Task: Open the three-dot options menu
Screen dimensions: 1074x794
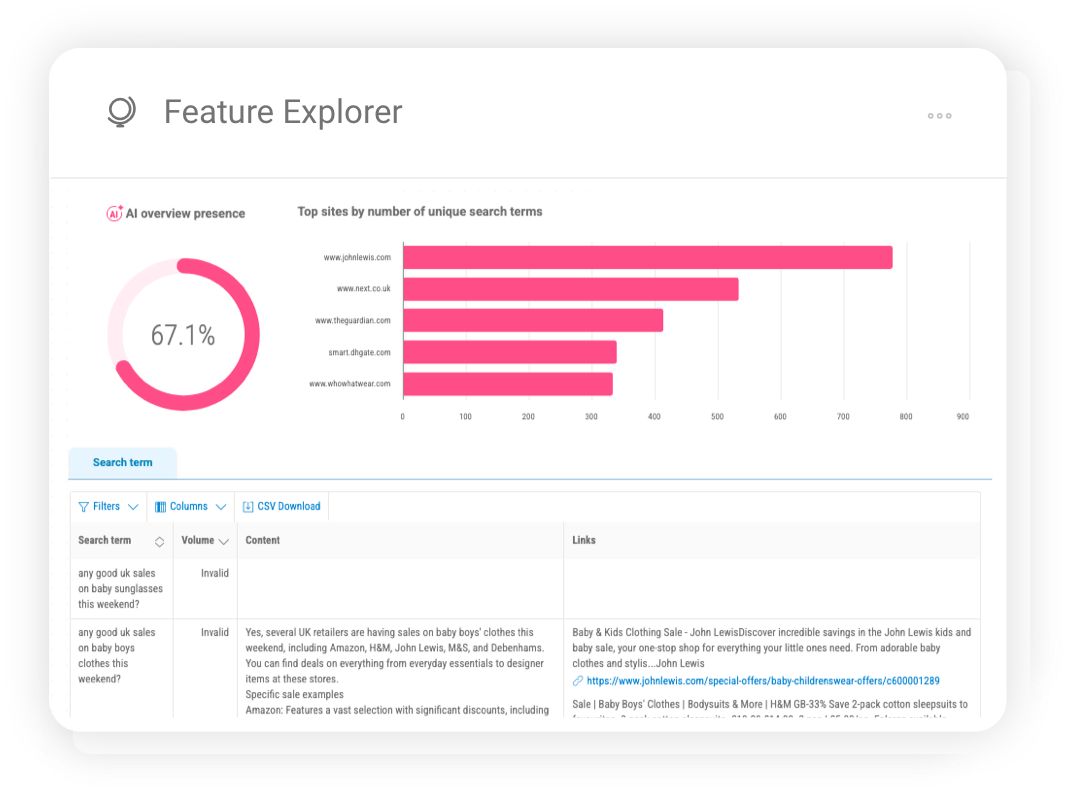Action: [939, 116]
